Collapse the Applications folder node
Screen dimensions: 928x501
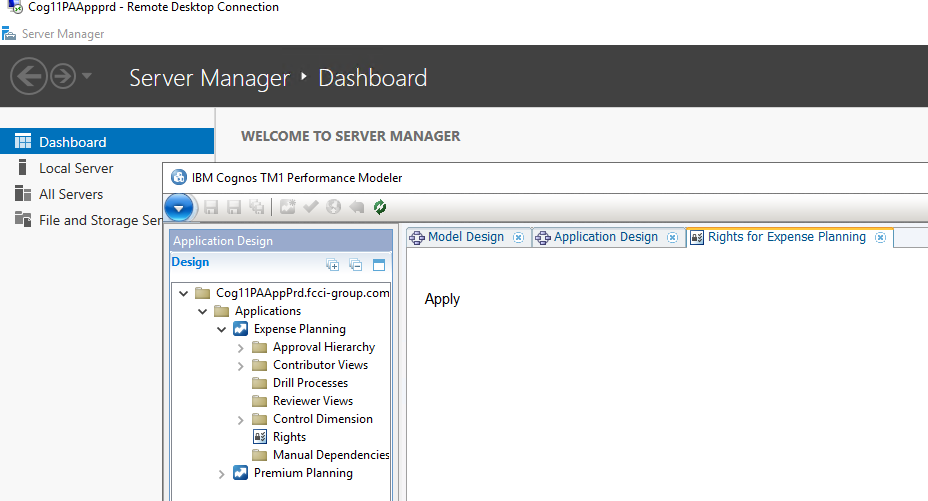click(202, 311)
